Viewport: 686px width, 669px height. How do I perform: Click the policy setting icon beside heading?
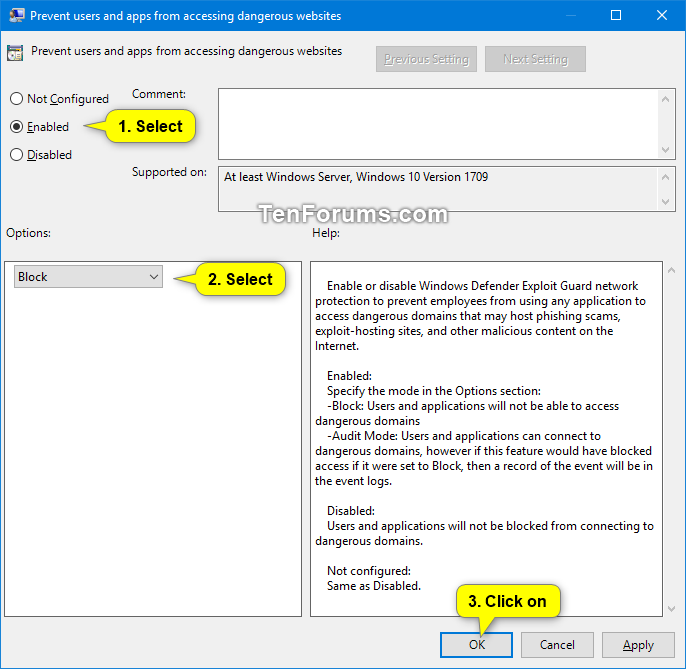pyautogui.click(x=15, y=53)
